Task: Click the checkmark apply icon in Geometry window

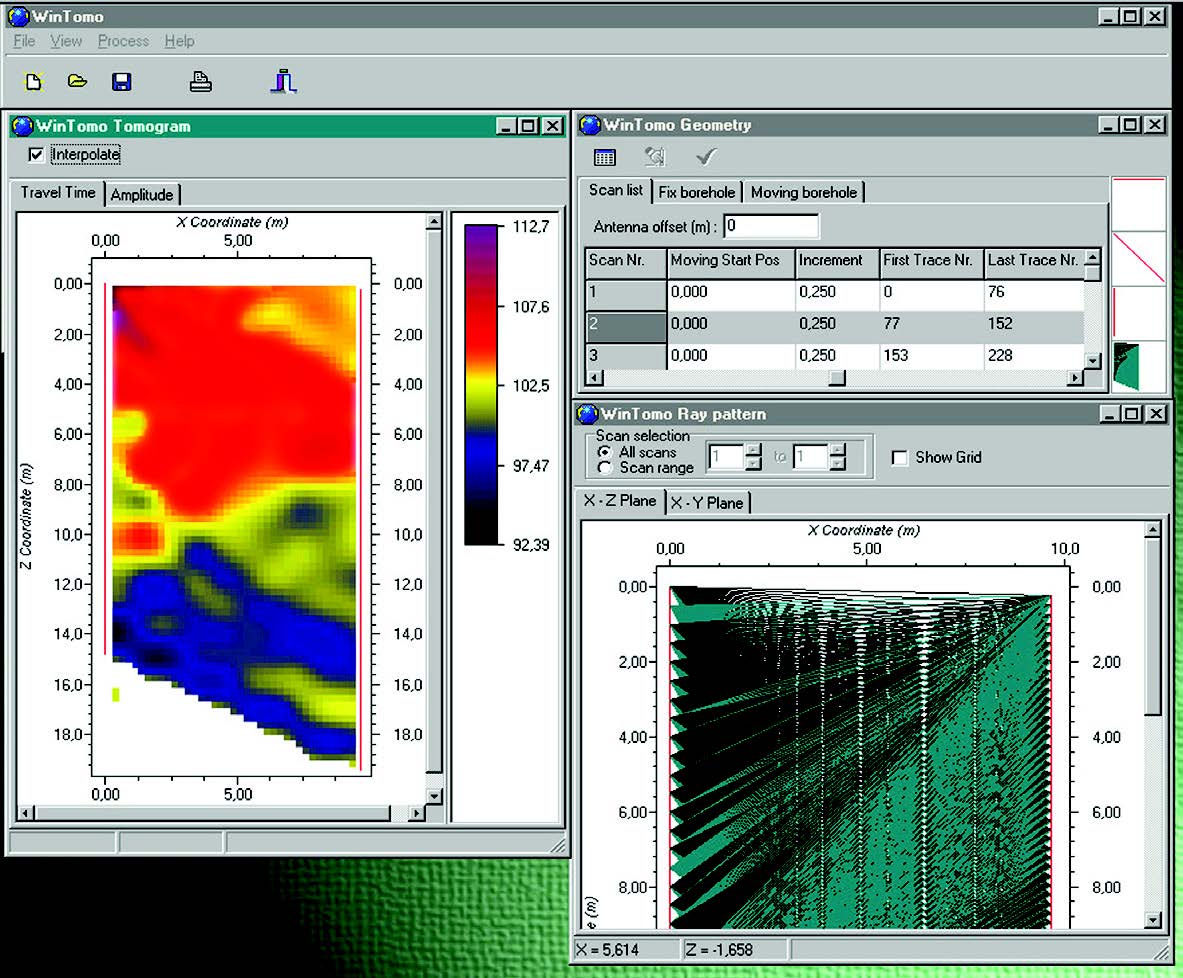Action: click(x=706, y=157)
